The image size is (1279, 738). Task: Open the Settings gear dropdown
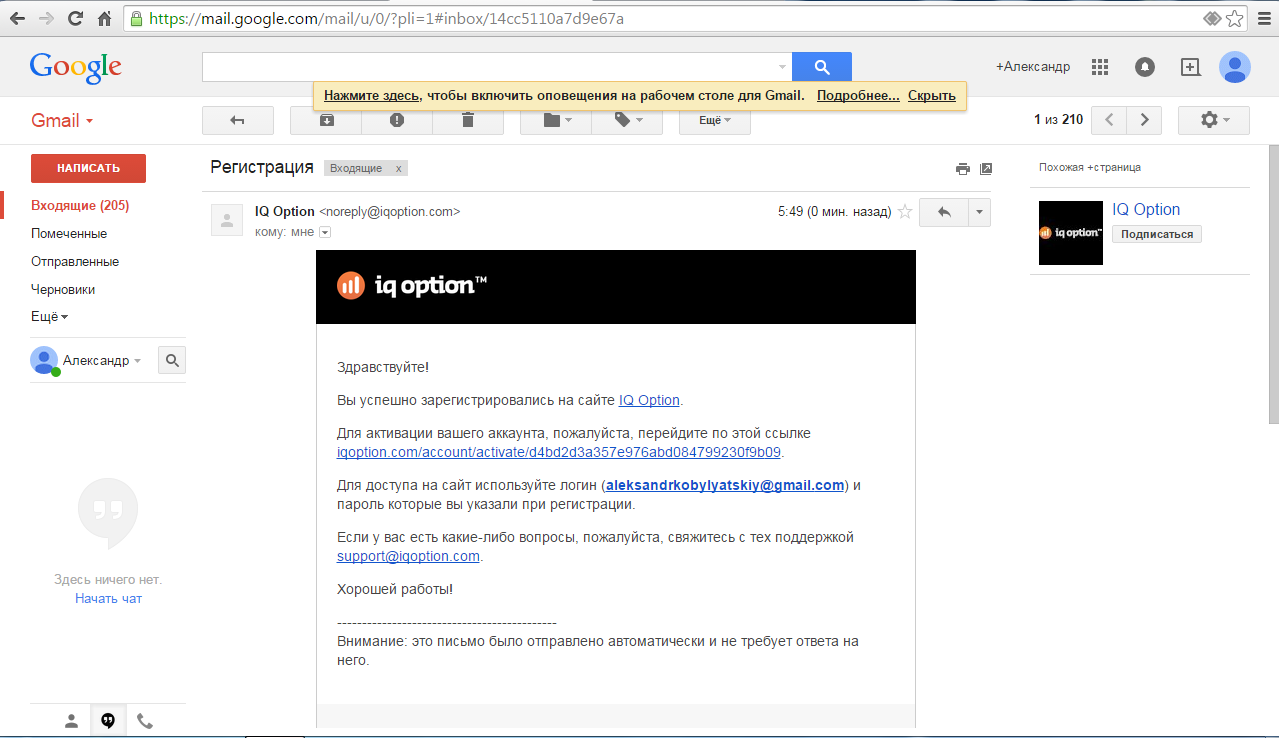(1214, 120)
